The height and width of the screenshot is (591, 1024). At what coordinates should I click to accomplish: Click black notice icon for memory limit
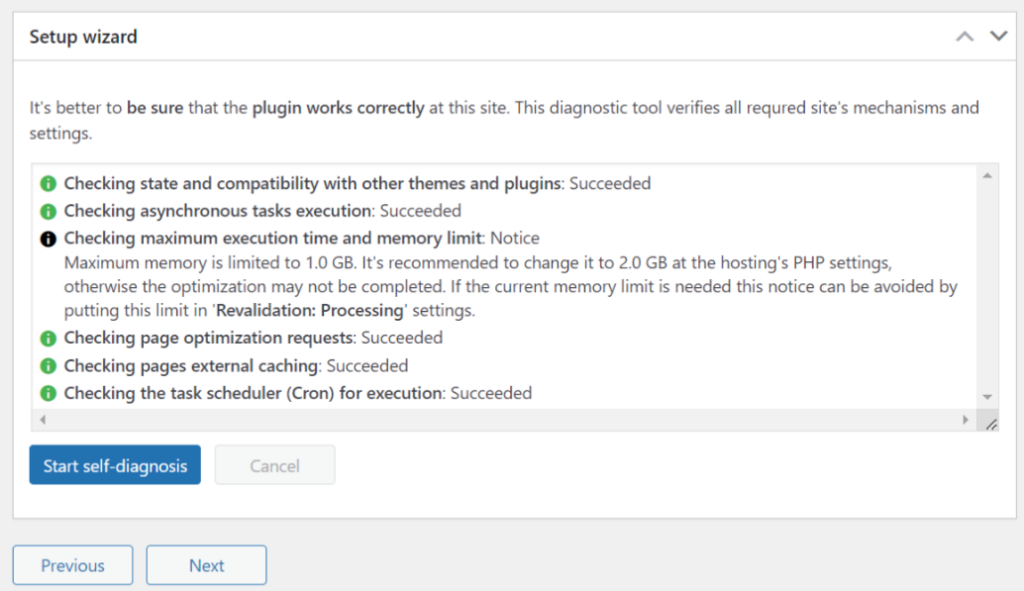point(48,239)
